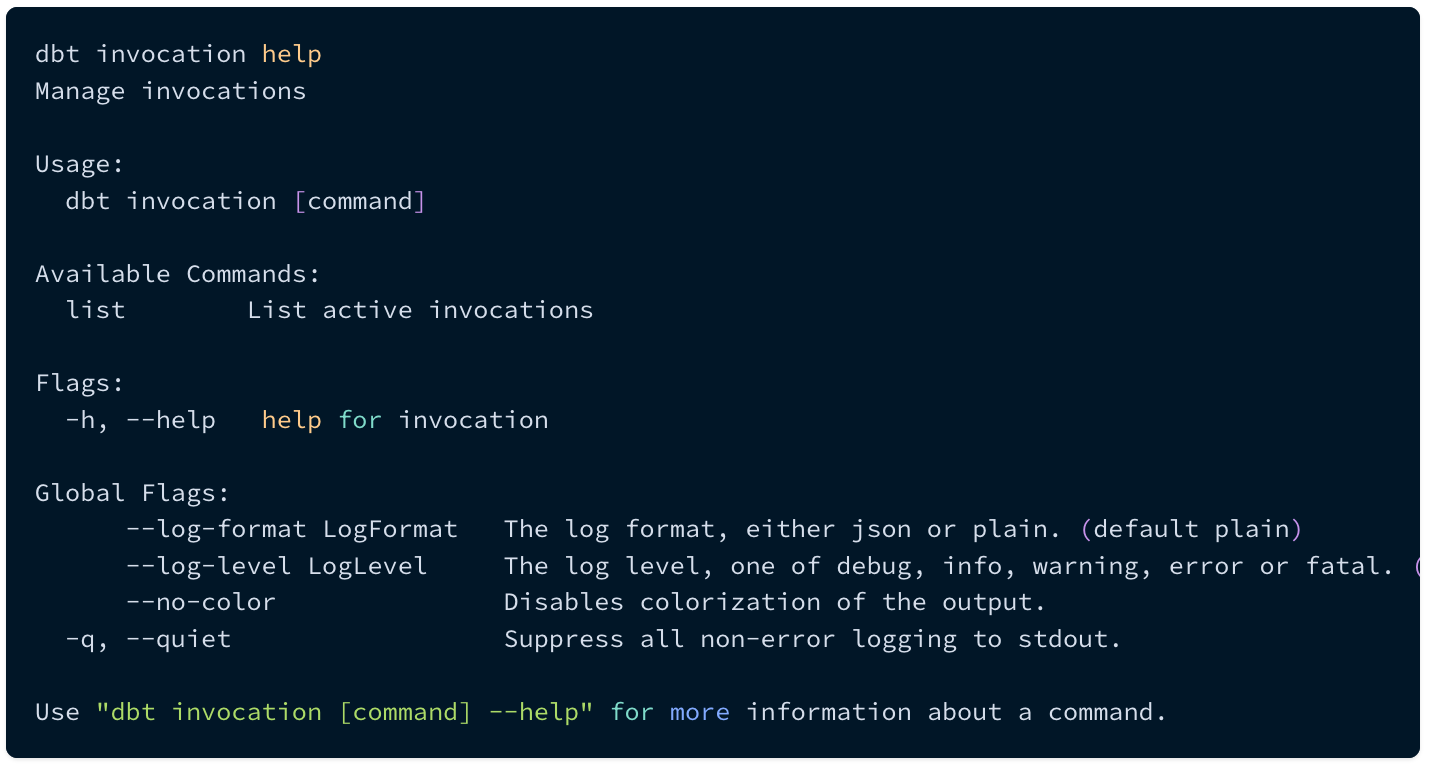Image resolution: width=1430 pixels, height=772 pixels.
Task: Click the orange "help" word in first line
Action: [291, 54]
